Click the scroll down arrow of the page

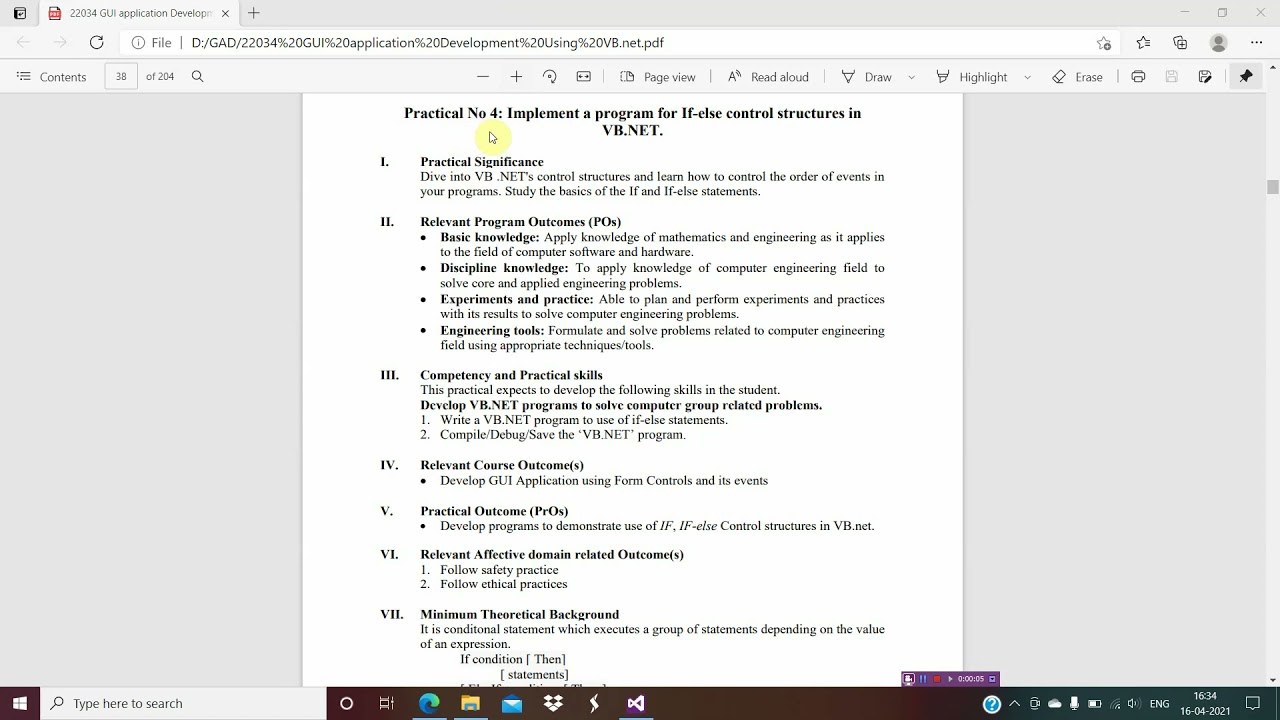tap(1272, 680)
